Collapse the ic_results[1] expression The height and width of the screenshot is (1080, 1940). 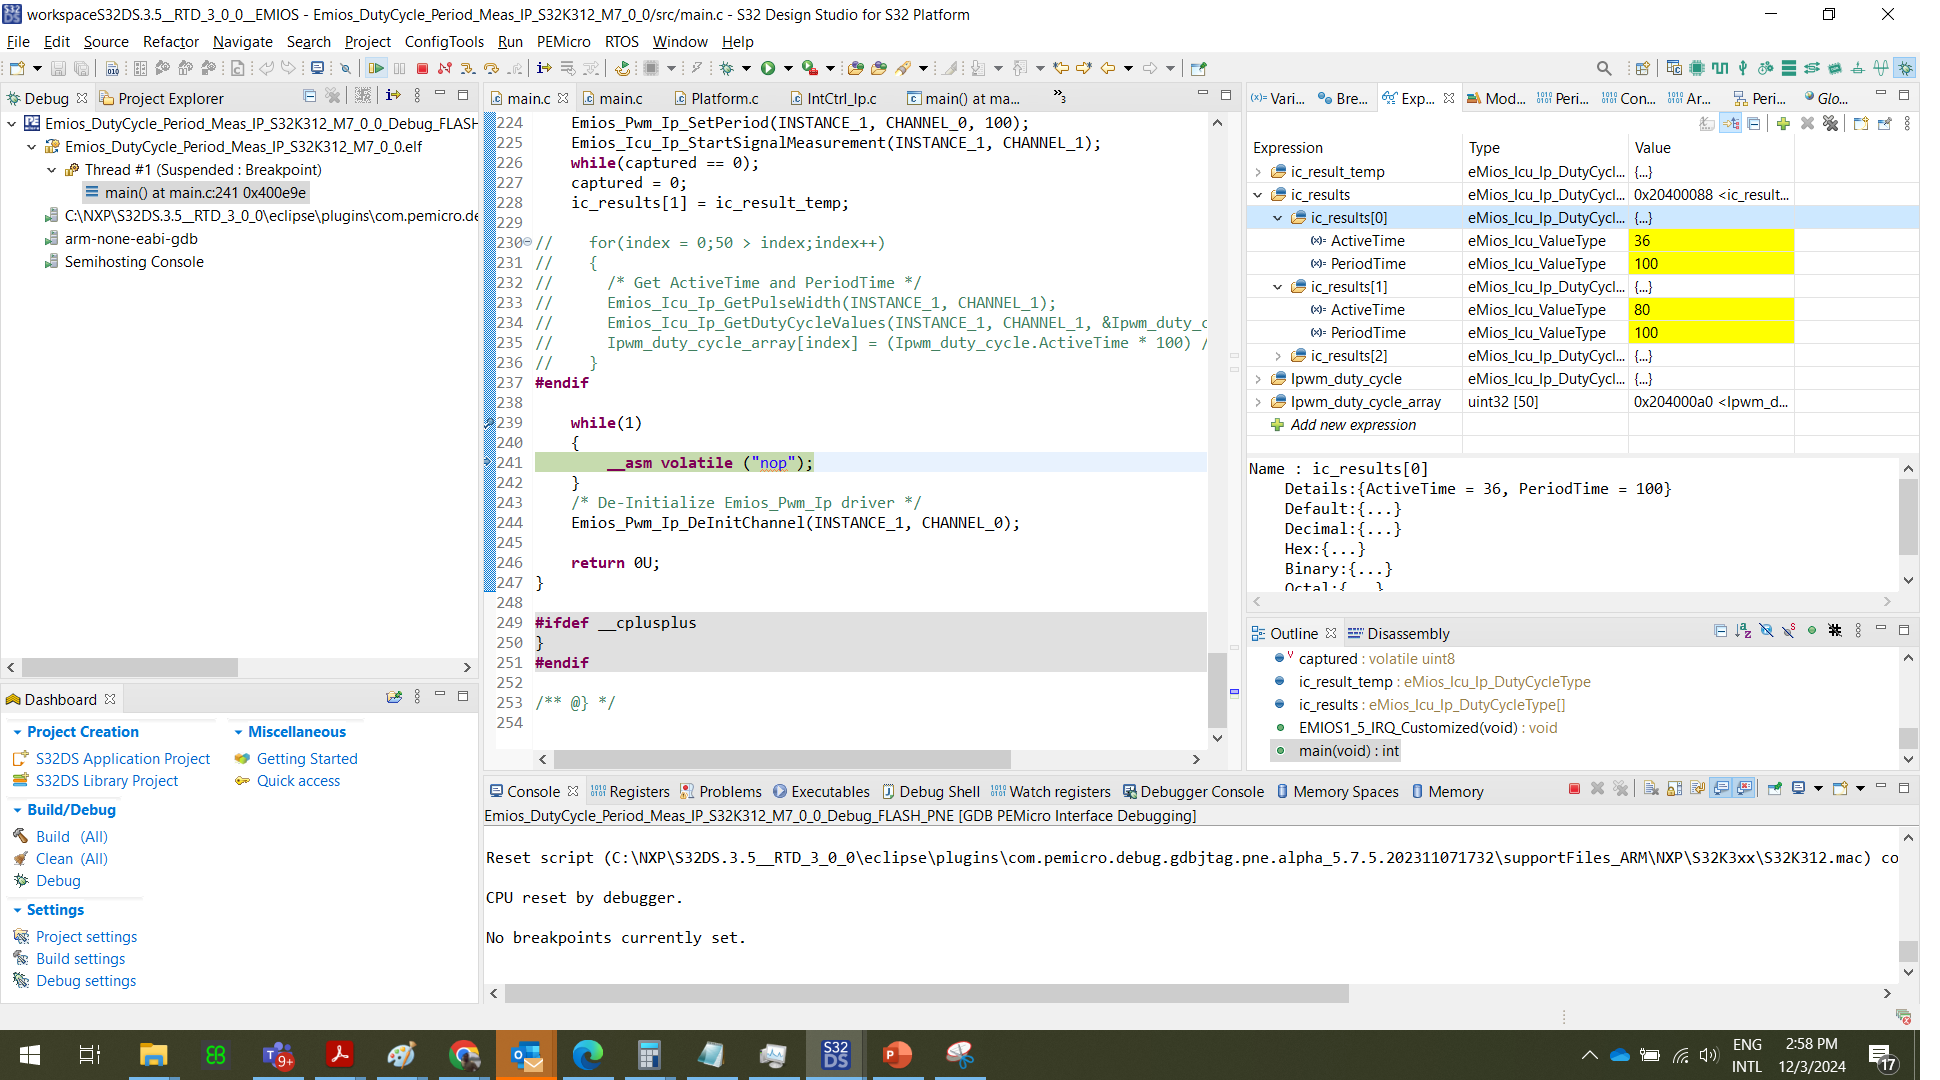(1277, 286)
